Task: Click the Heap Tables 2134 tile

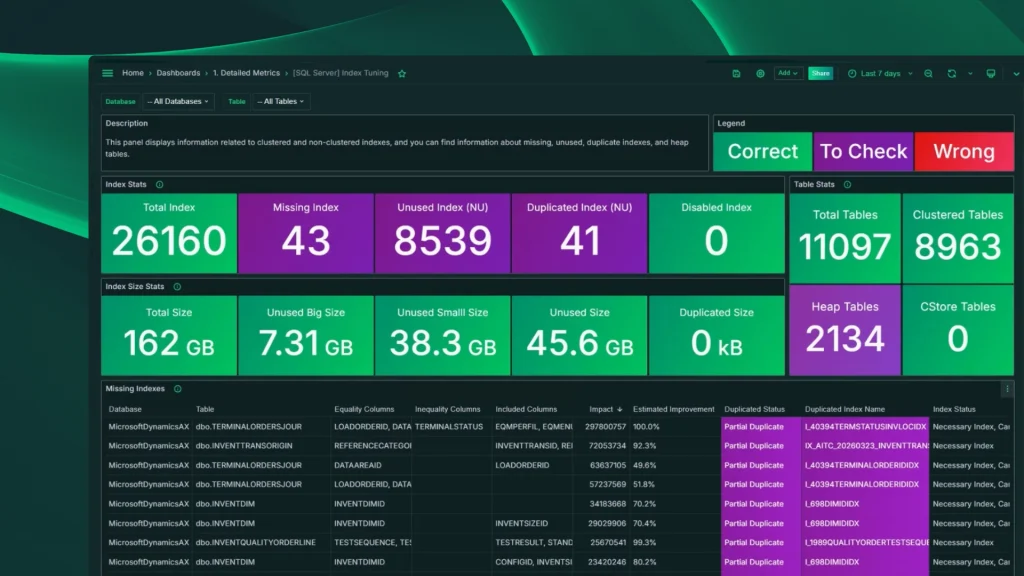Action: [x=844, y=330]
